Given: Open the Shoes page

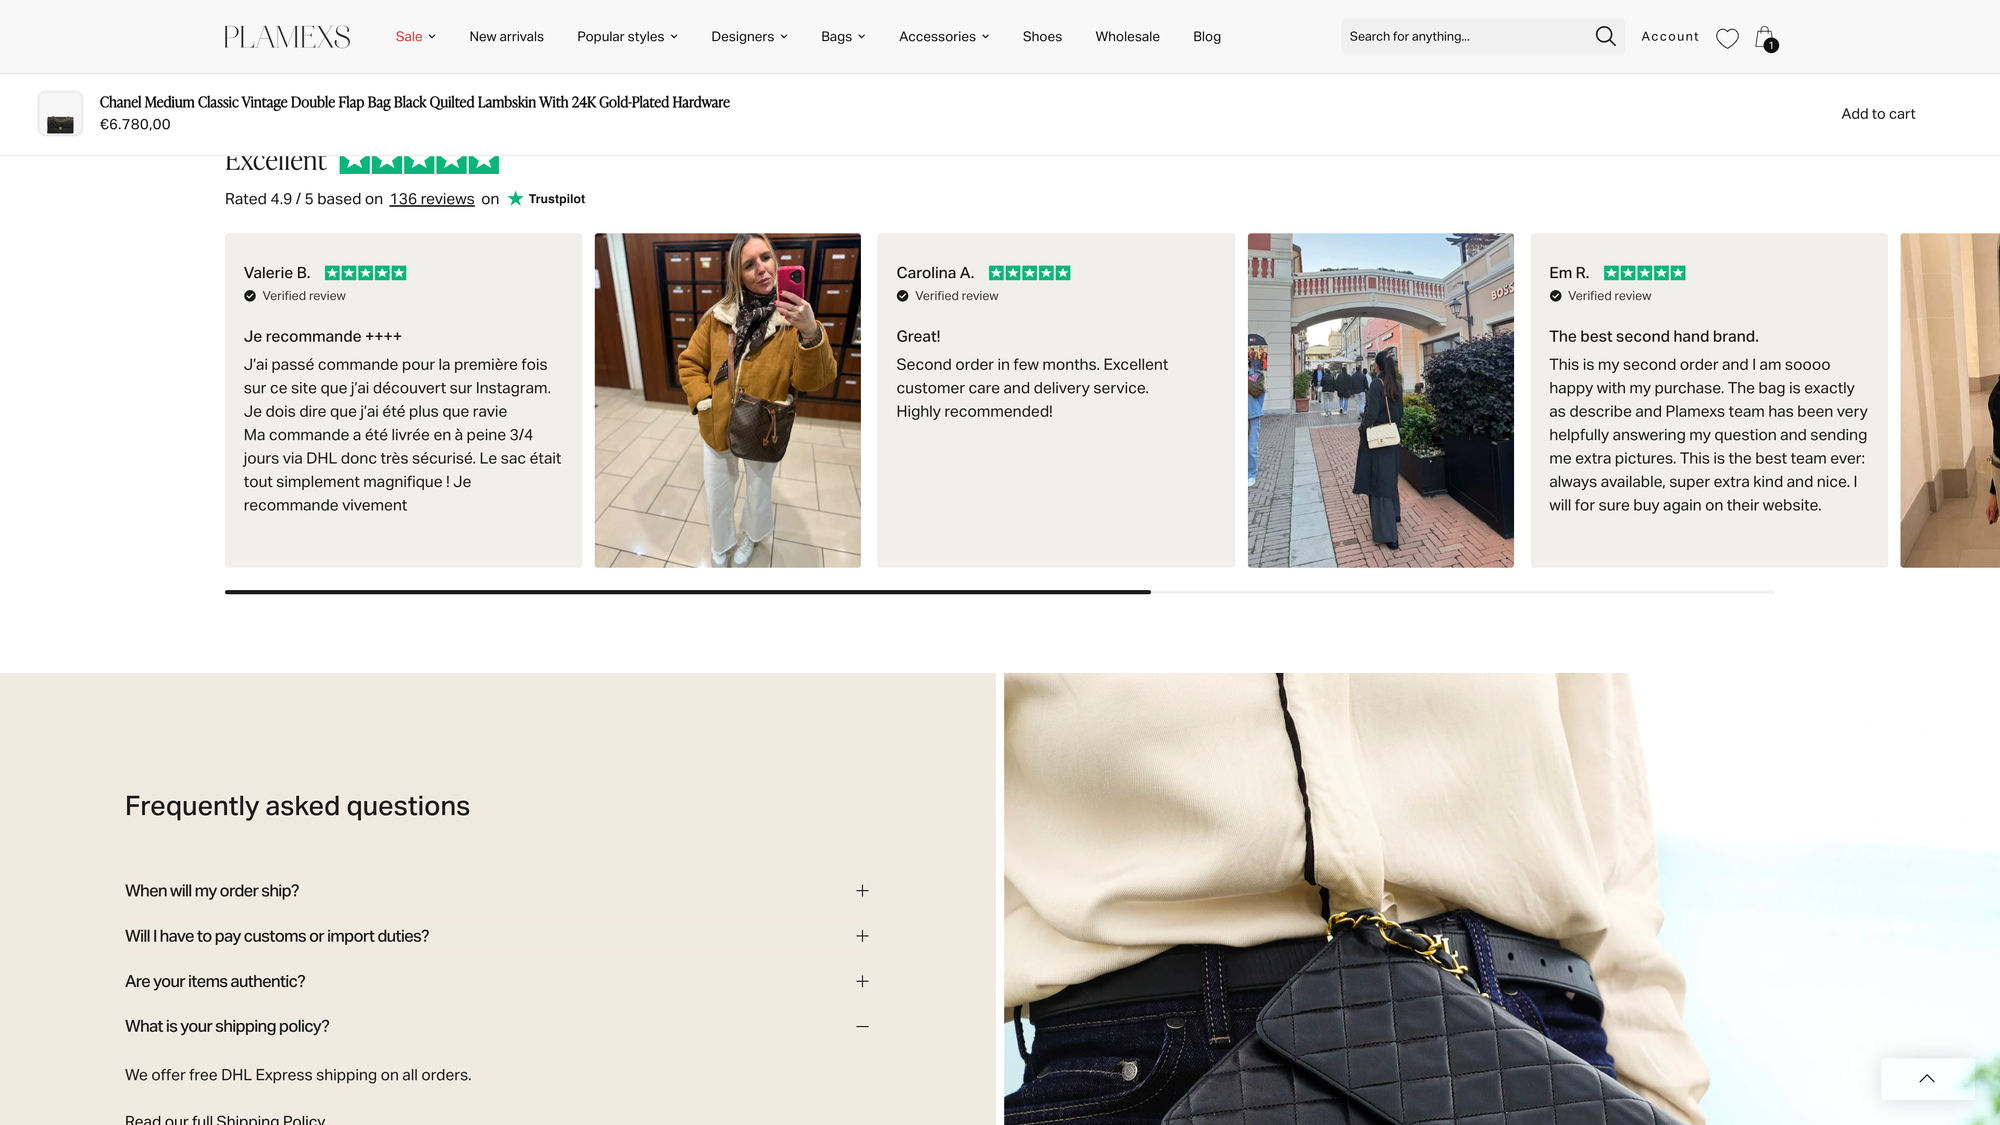Looking at the screenshot, I should coord(1042,37).
